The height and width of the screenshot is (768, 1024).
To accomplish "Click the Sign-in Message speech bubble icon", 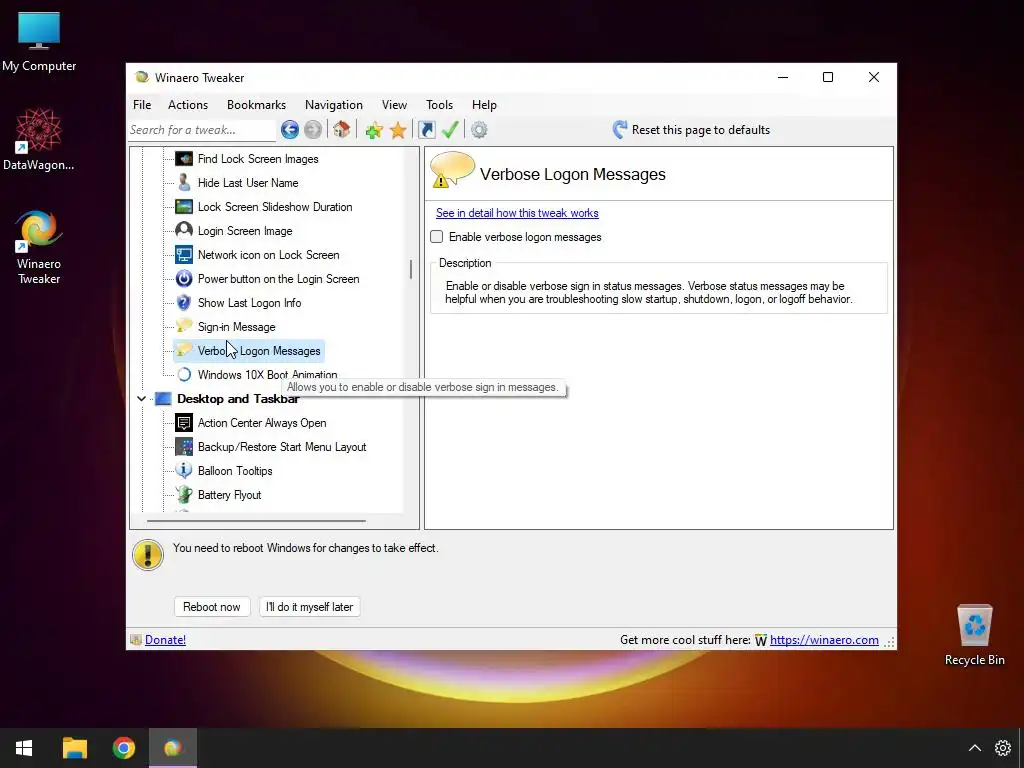I will 184,326.
